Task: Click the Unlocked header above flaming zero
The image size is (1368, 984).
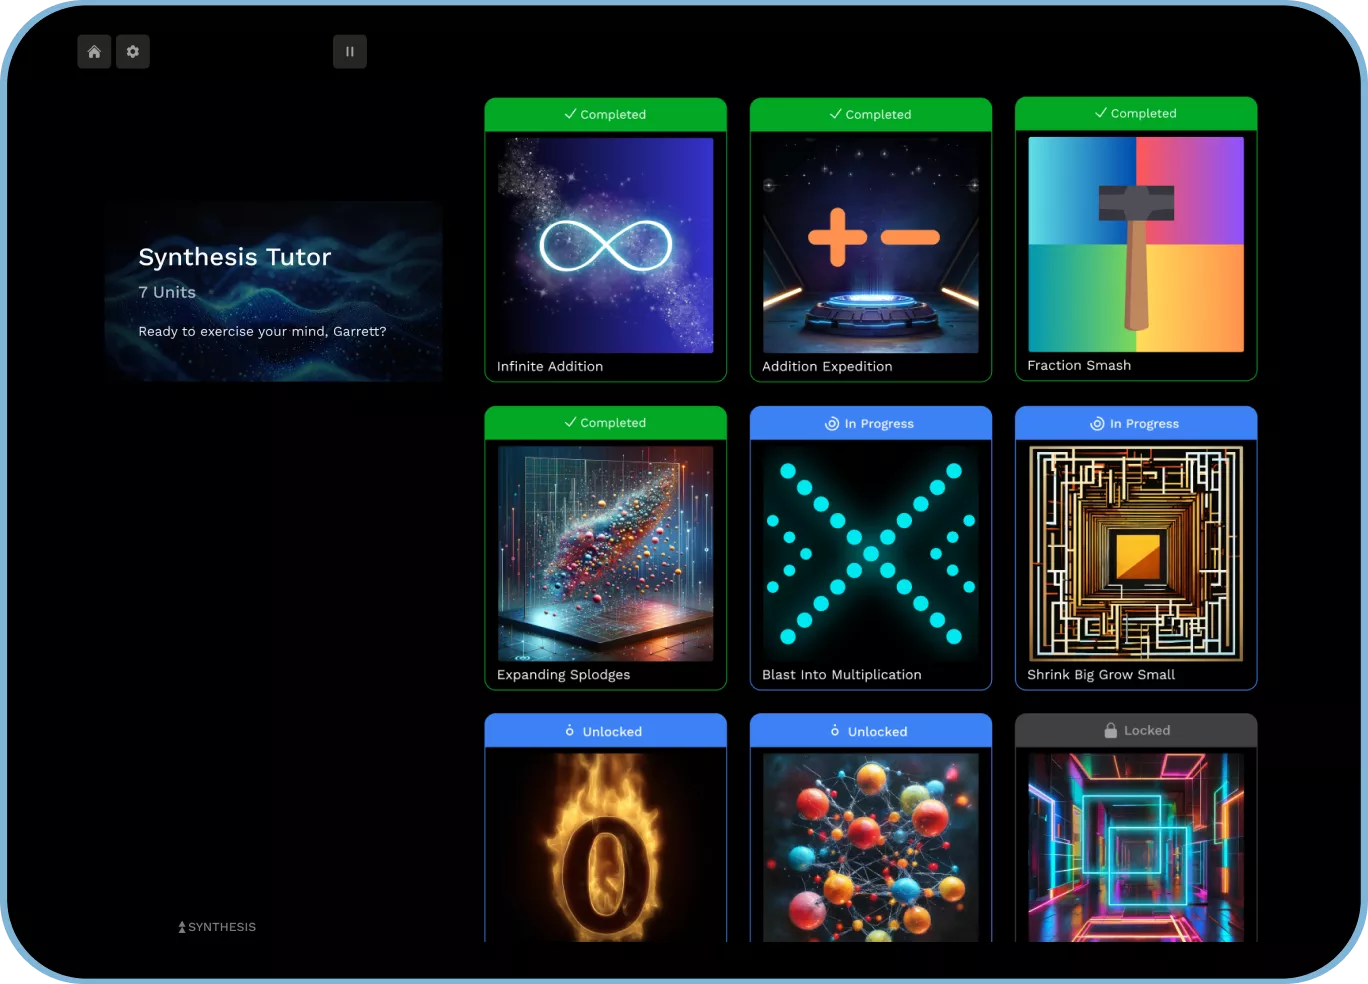Action: (606, 731)
